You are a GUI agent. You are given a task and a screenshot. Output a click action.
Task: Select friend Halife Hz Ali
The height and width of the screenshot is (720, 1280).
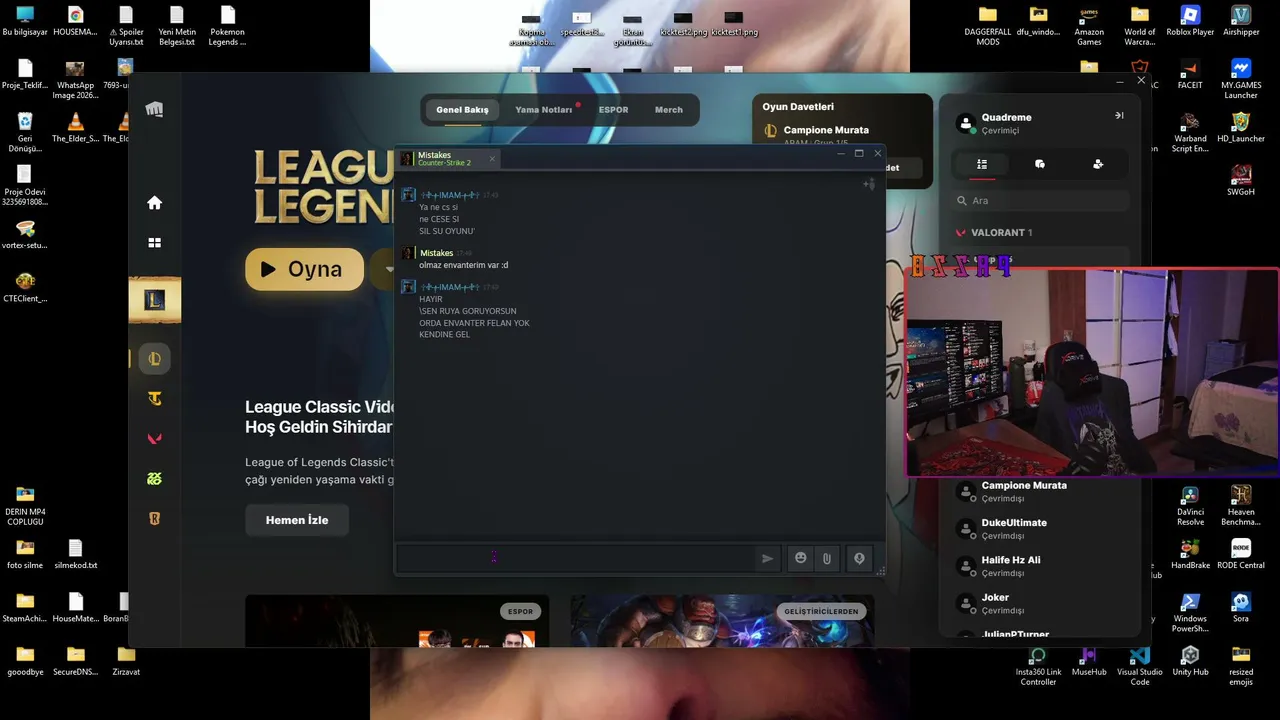coord(1040,566)
